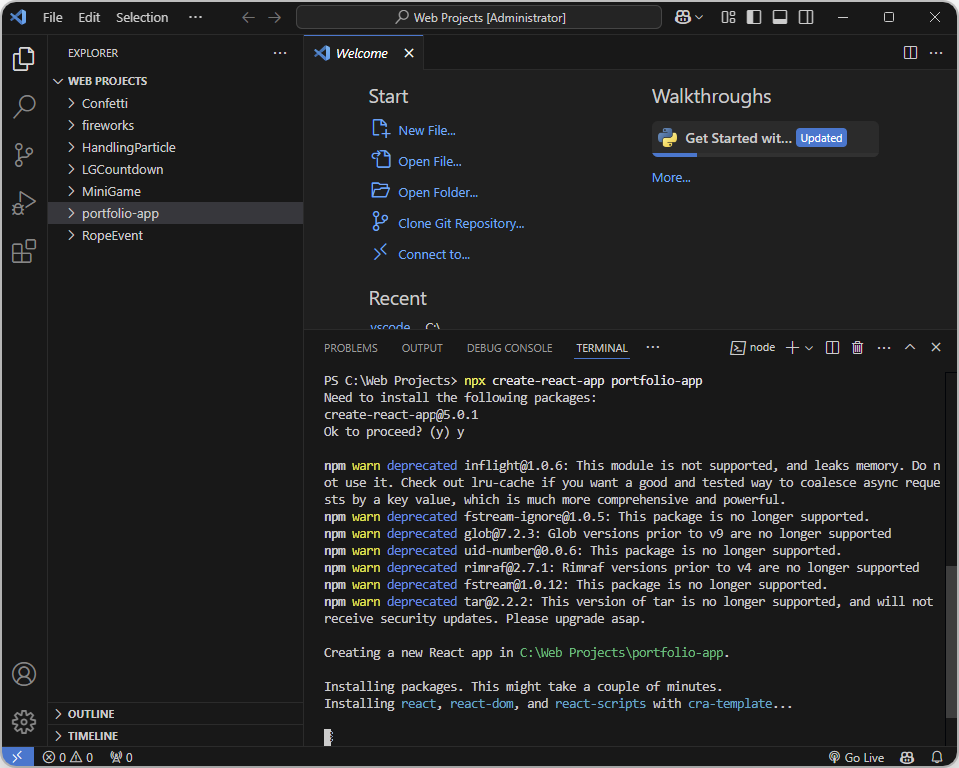Open the Explorer view in activity bar
959x768 pixels.
point(24,59)
